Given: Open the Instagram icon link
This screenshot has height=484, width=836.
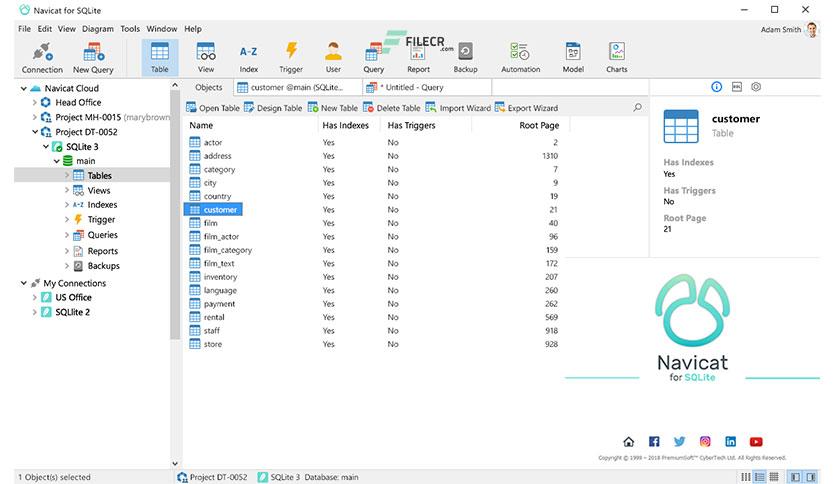Looking at the screenshot, I should [705, 441].
